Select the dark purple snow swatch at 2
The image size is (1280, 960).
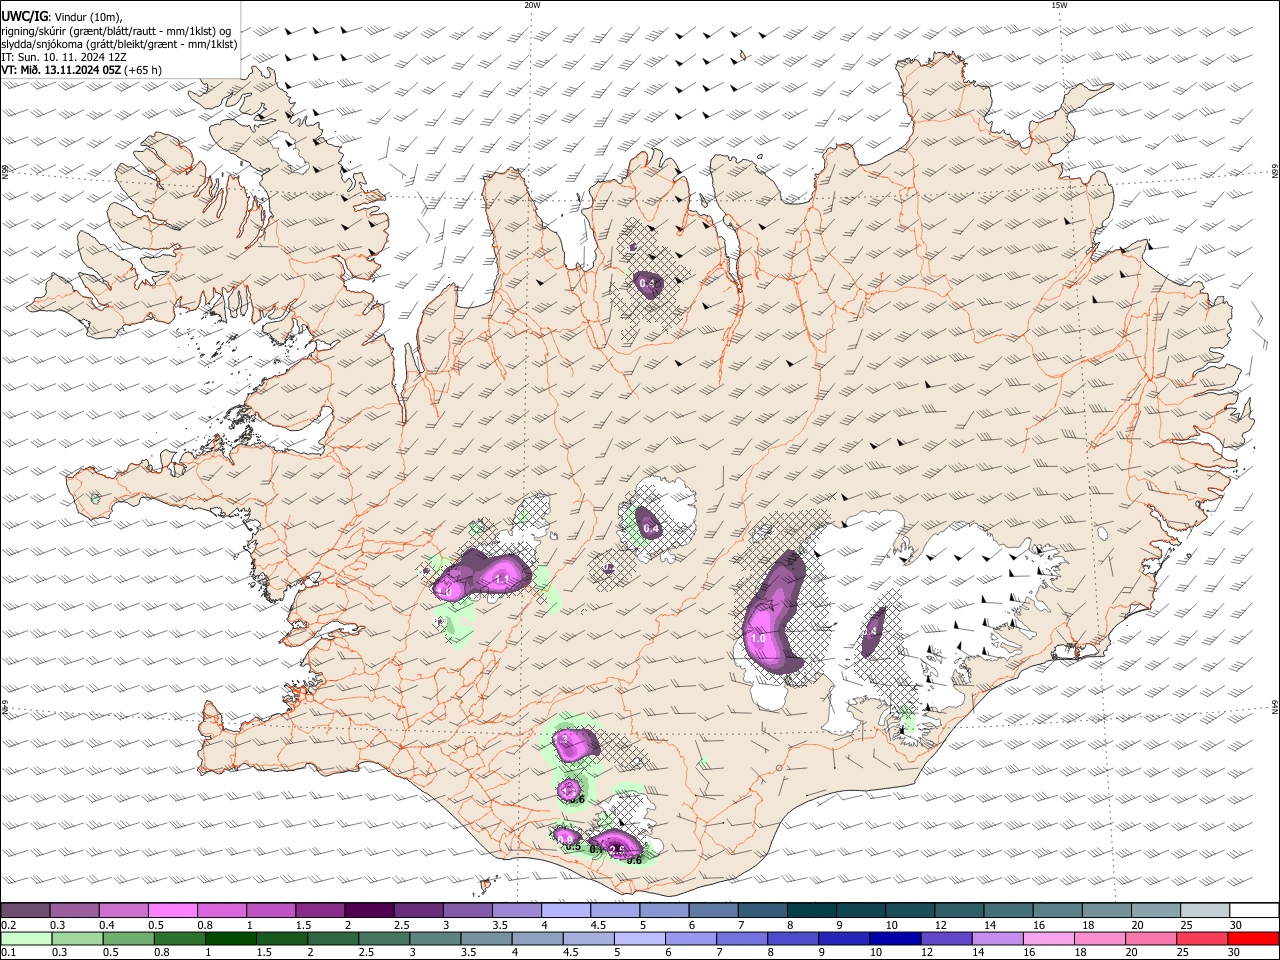[x=368, y=911]
